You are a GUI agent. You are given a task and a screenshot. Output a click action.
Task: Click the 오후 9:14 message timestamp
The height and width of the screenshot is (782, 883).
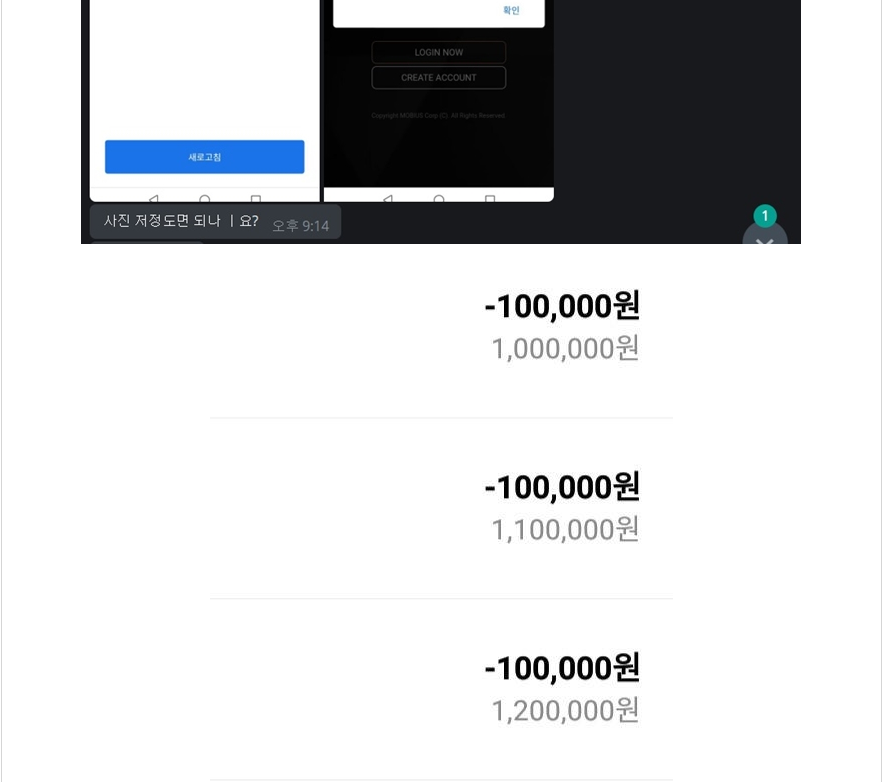click(x=301, y=226)
